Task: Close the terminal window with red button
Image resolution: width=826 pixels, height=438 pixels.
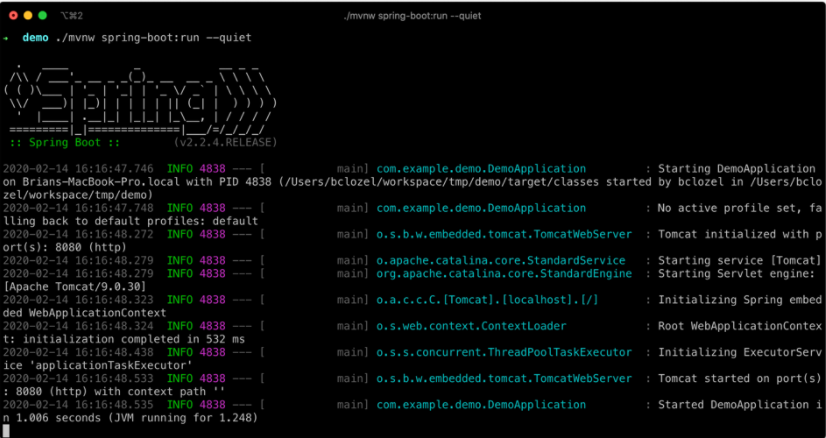Action: coord(14,16)
